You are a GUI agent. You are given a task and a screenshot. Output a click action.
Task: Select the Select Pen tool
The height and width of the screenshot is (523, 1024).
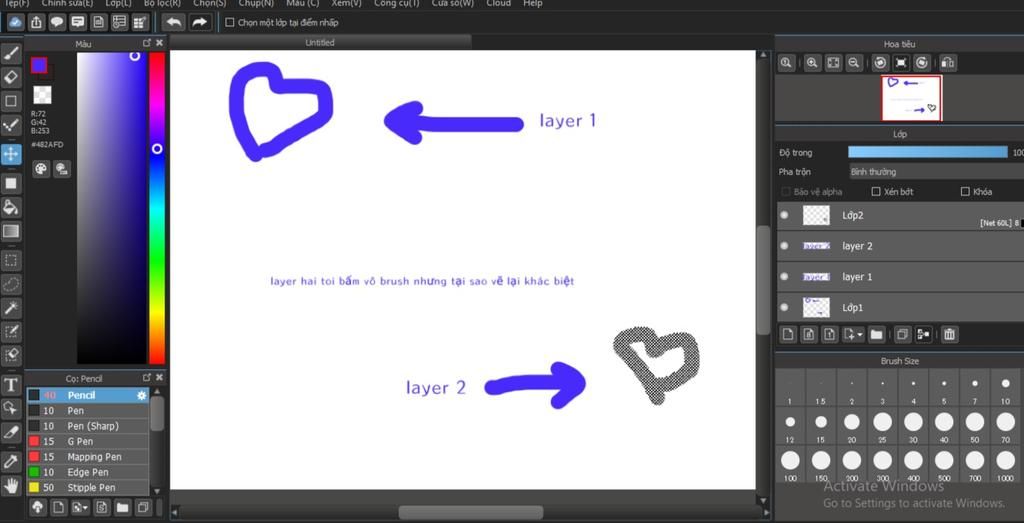tap(11, 331)
